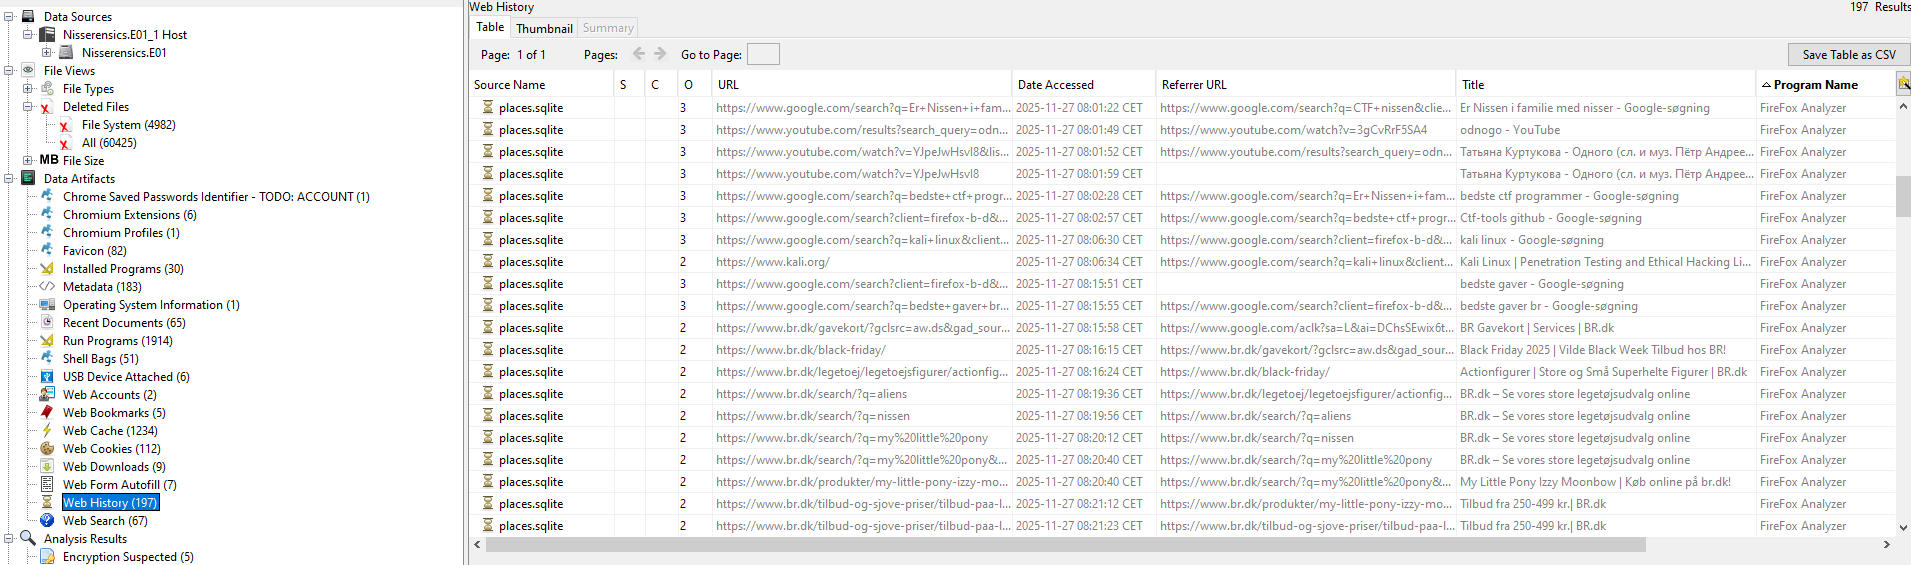Click the Installed Programs icon
Screen dimensions: 1911x565
[x=47, y=268]
